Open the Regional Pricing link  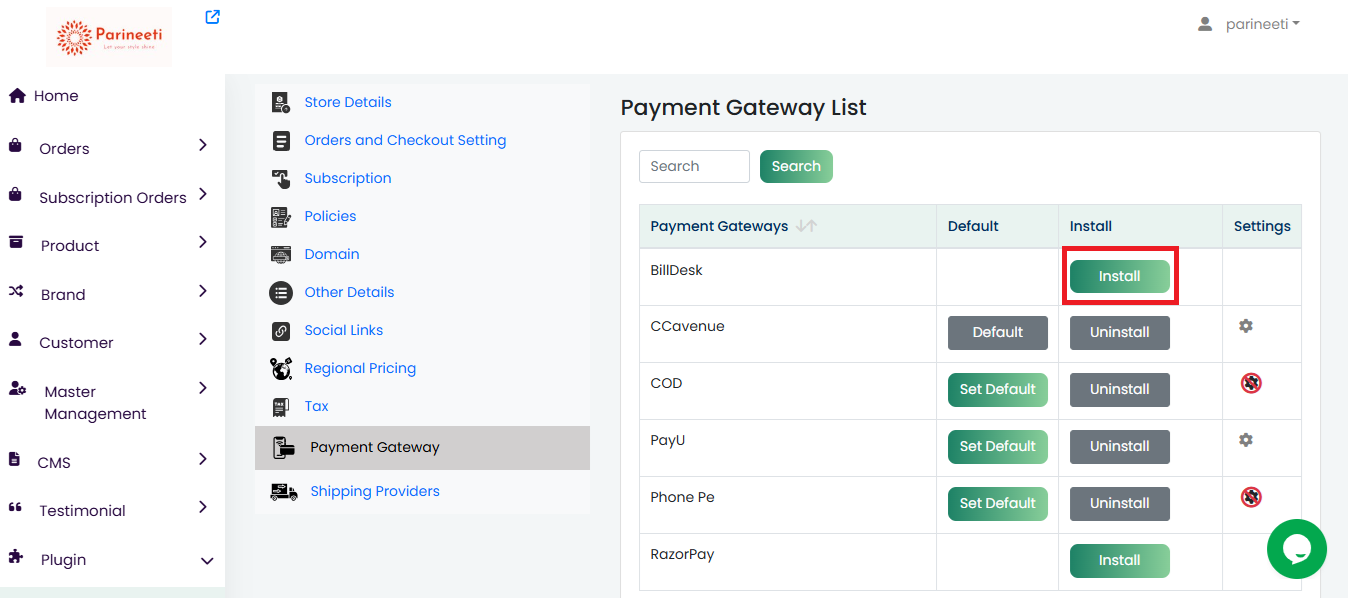(360, 368)
